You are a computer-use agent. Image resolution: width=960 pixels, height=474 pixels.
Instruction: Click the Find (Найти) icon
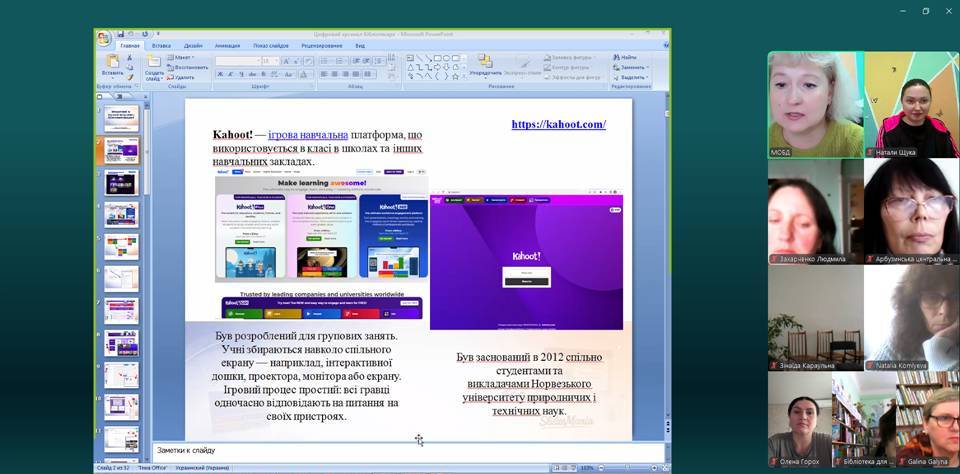coord(626,57)
